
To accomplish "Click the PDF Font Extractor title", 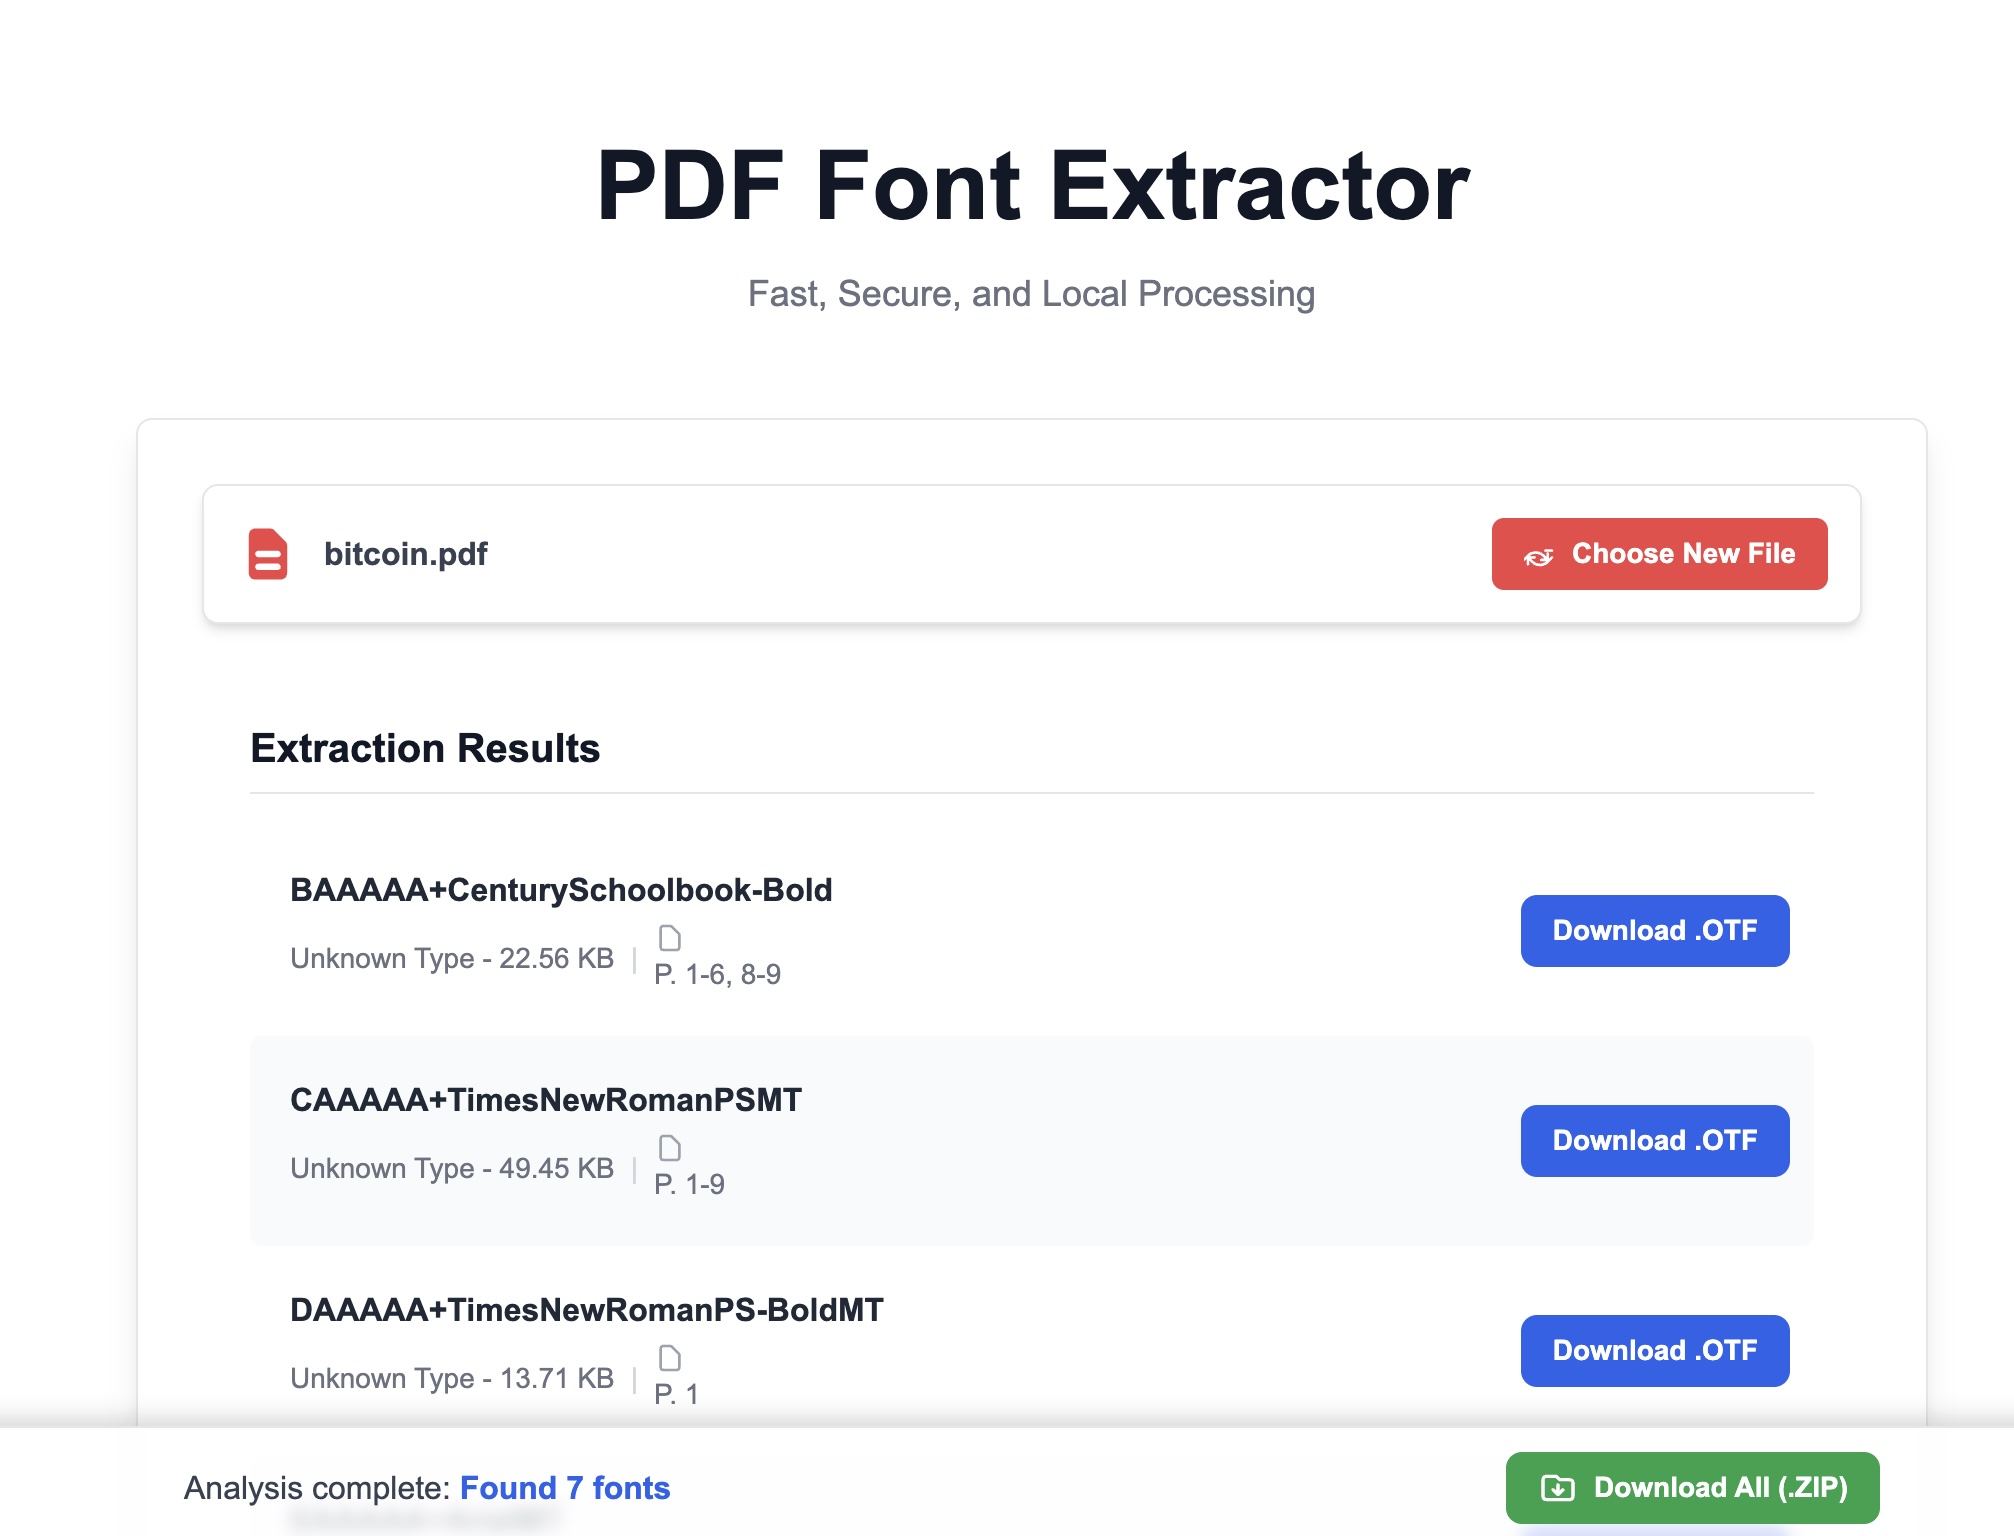I will (1031, 186).
